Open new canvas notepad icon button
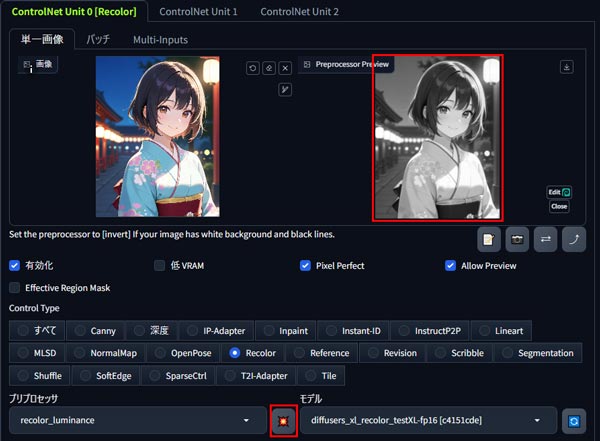 click(489, 239)
